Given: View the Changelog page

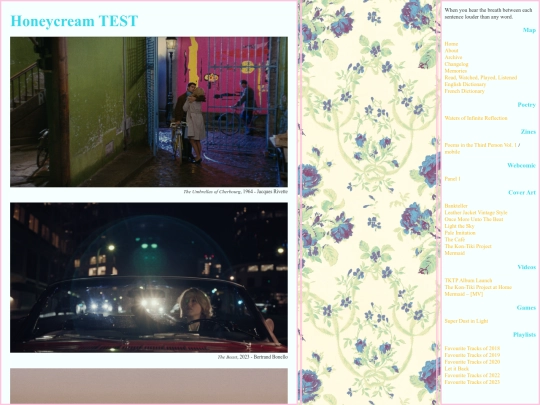Looking at the screenshot, I should click(456, 64).
